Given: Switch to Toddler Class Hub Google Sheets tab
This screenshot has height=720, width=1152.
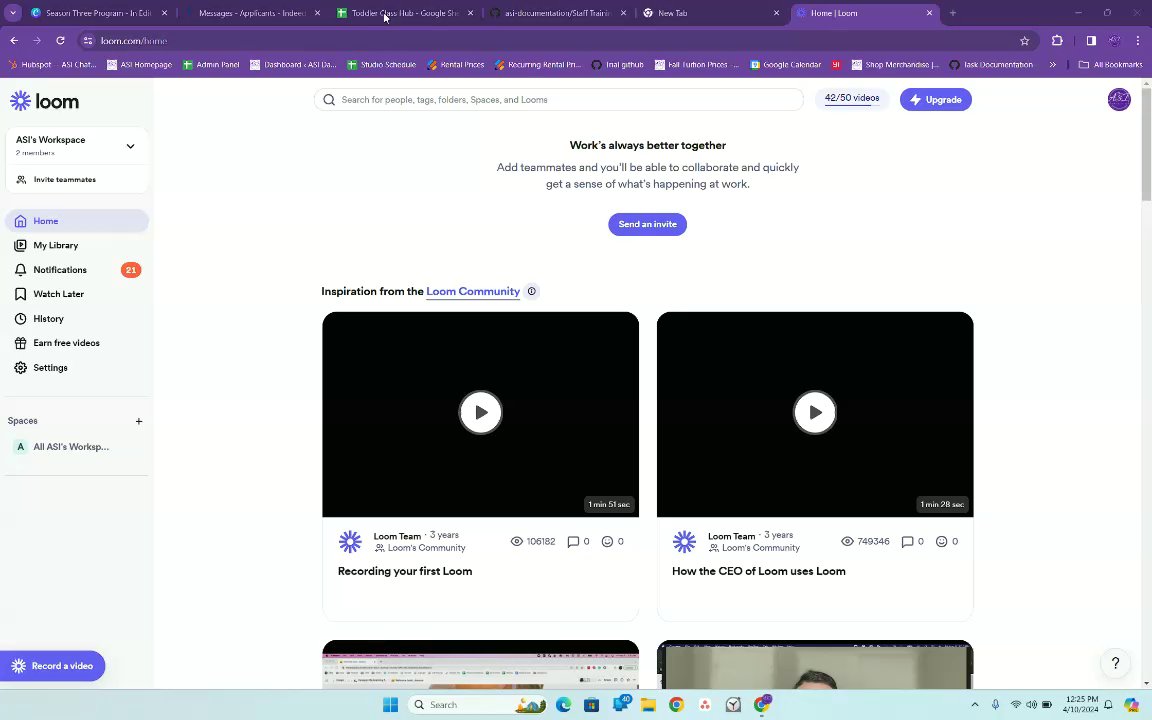Looking at the screenshot, I should (x=405, y=13).
